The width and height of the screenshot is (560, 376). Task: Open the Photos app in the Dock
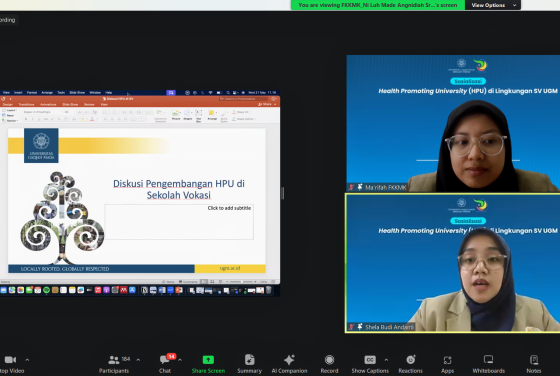click(21, 290)
